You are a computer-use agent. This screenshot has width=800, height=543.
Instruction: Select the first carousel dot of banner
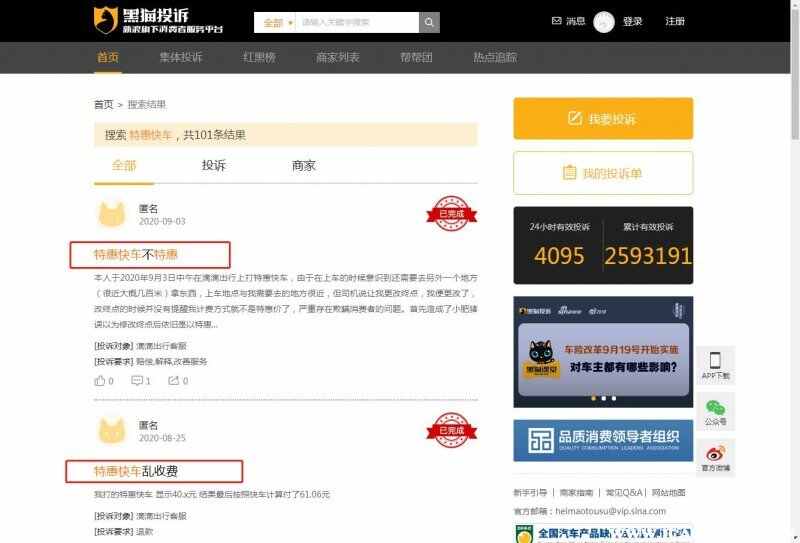593,399
